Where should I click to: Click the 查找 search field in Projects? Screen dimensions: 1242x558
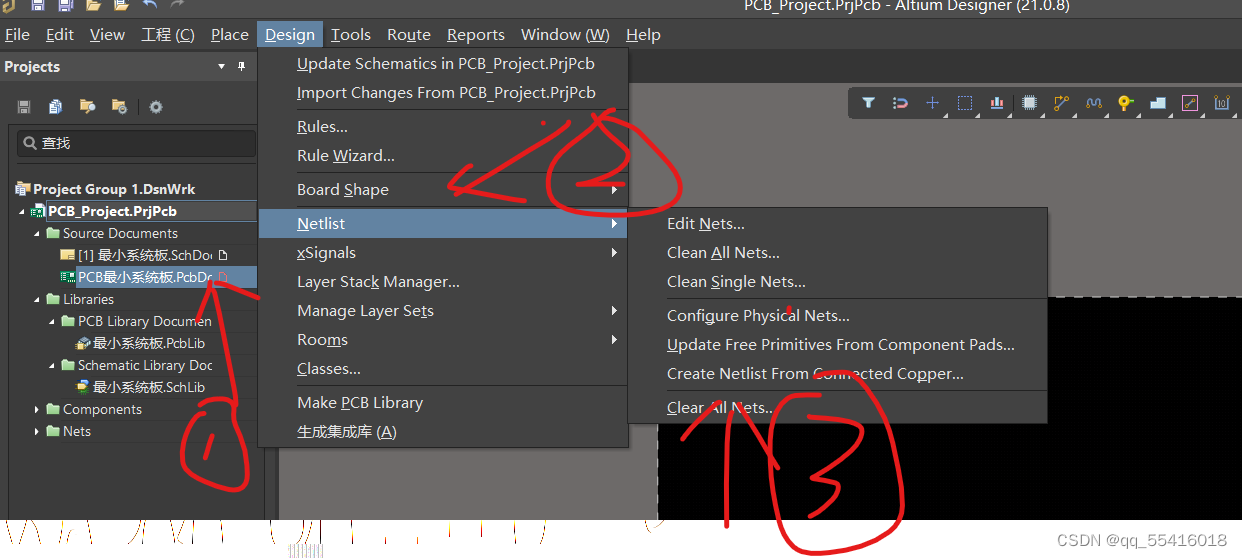click(x=136, y=143)
